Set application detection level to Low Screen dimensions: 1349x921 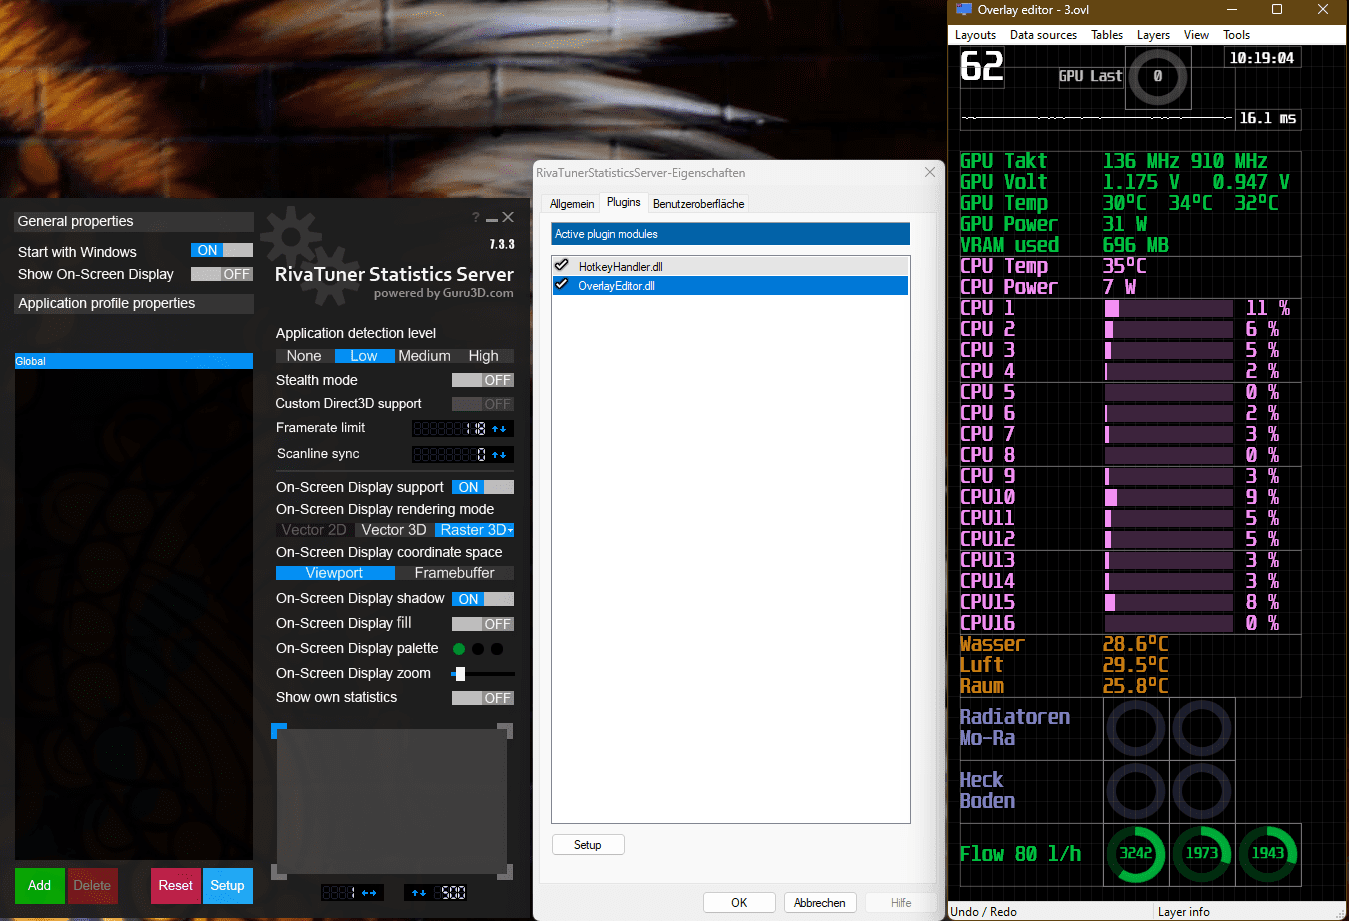(364, 356)
